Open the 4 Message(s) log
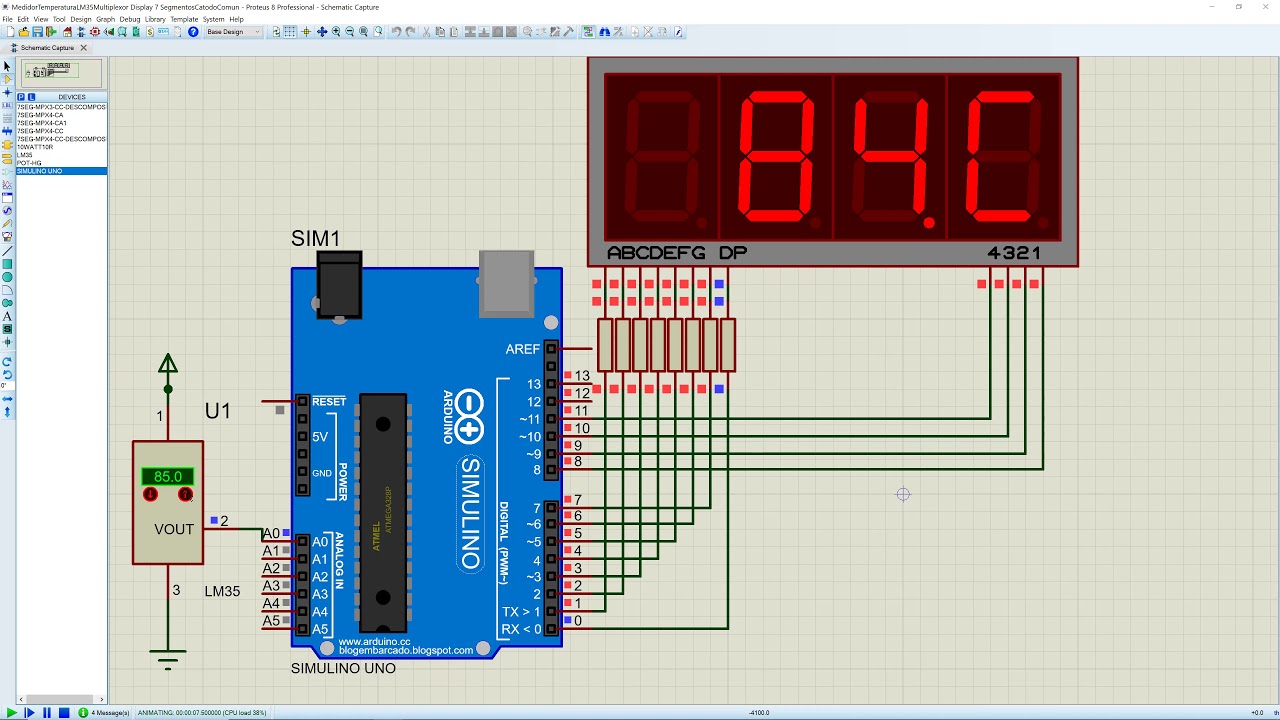This screenshot has width=1280, height=720. (104, 713)
